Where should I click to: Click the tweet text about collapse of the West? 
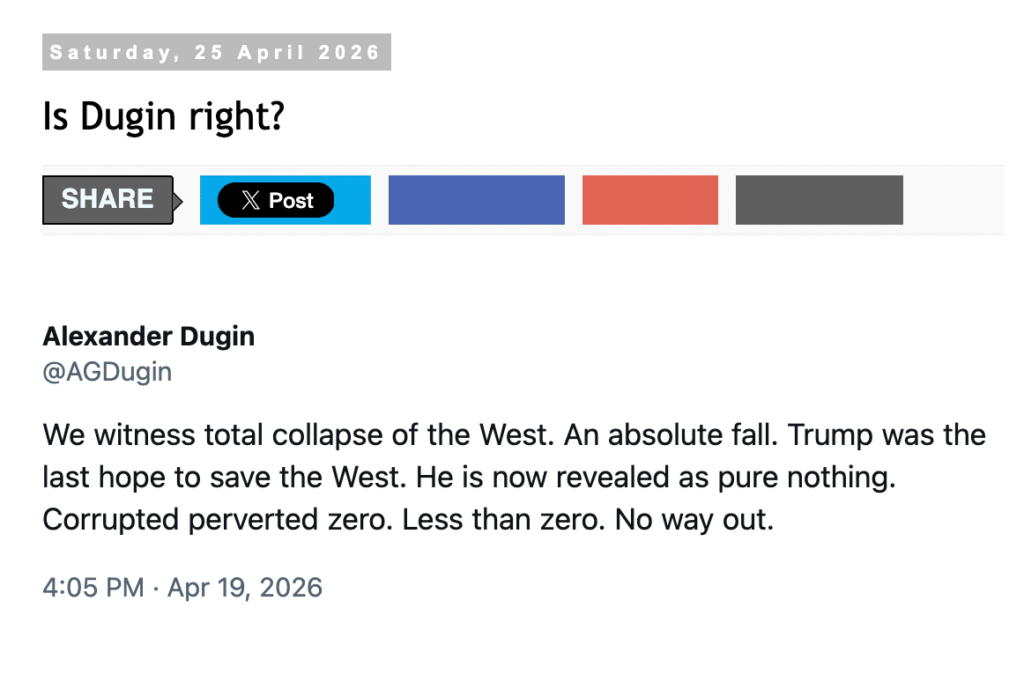click(513, 478)
